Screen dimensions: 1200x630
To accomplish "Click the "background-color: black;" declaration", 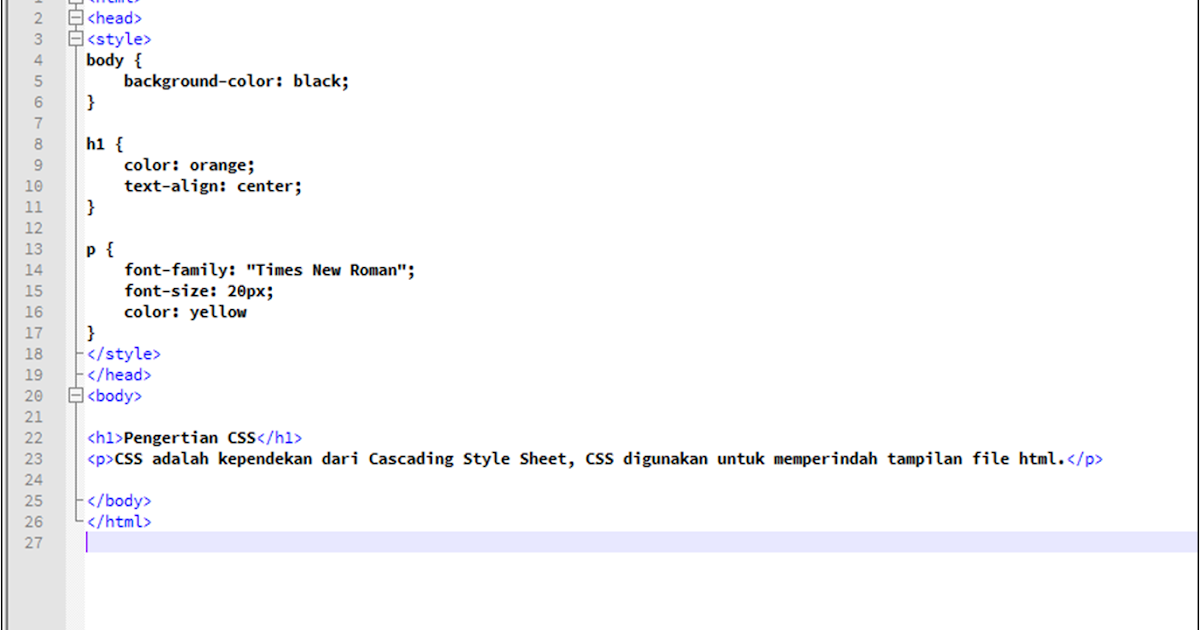I will [x=237, y=81].
